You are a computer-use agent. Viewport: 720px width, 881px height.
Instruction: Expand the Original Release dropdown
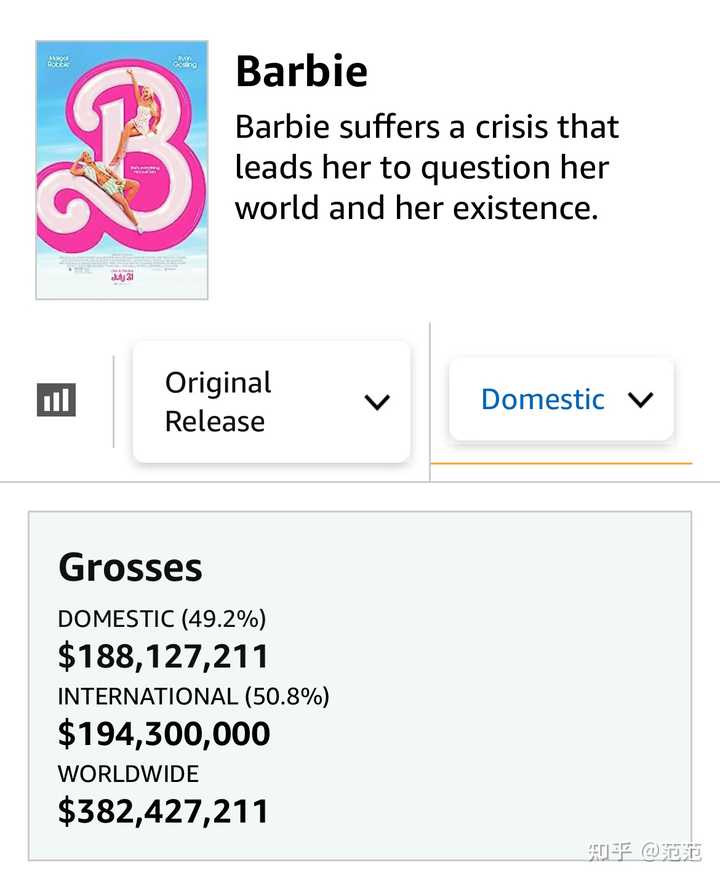coord(271,402)
